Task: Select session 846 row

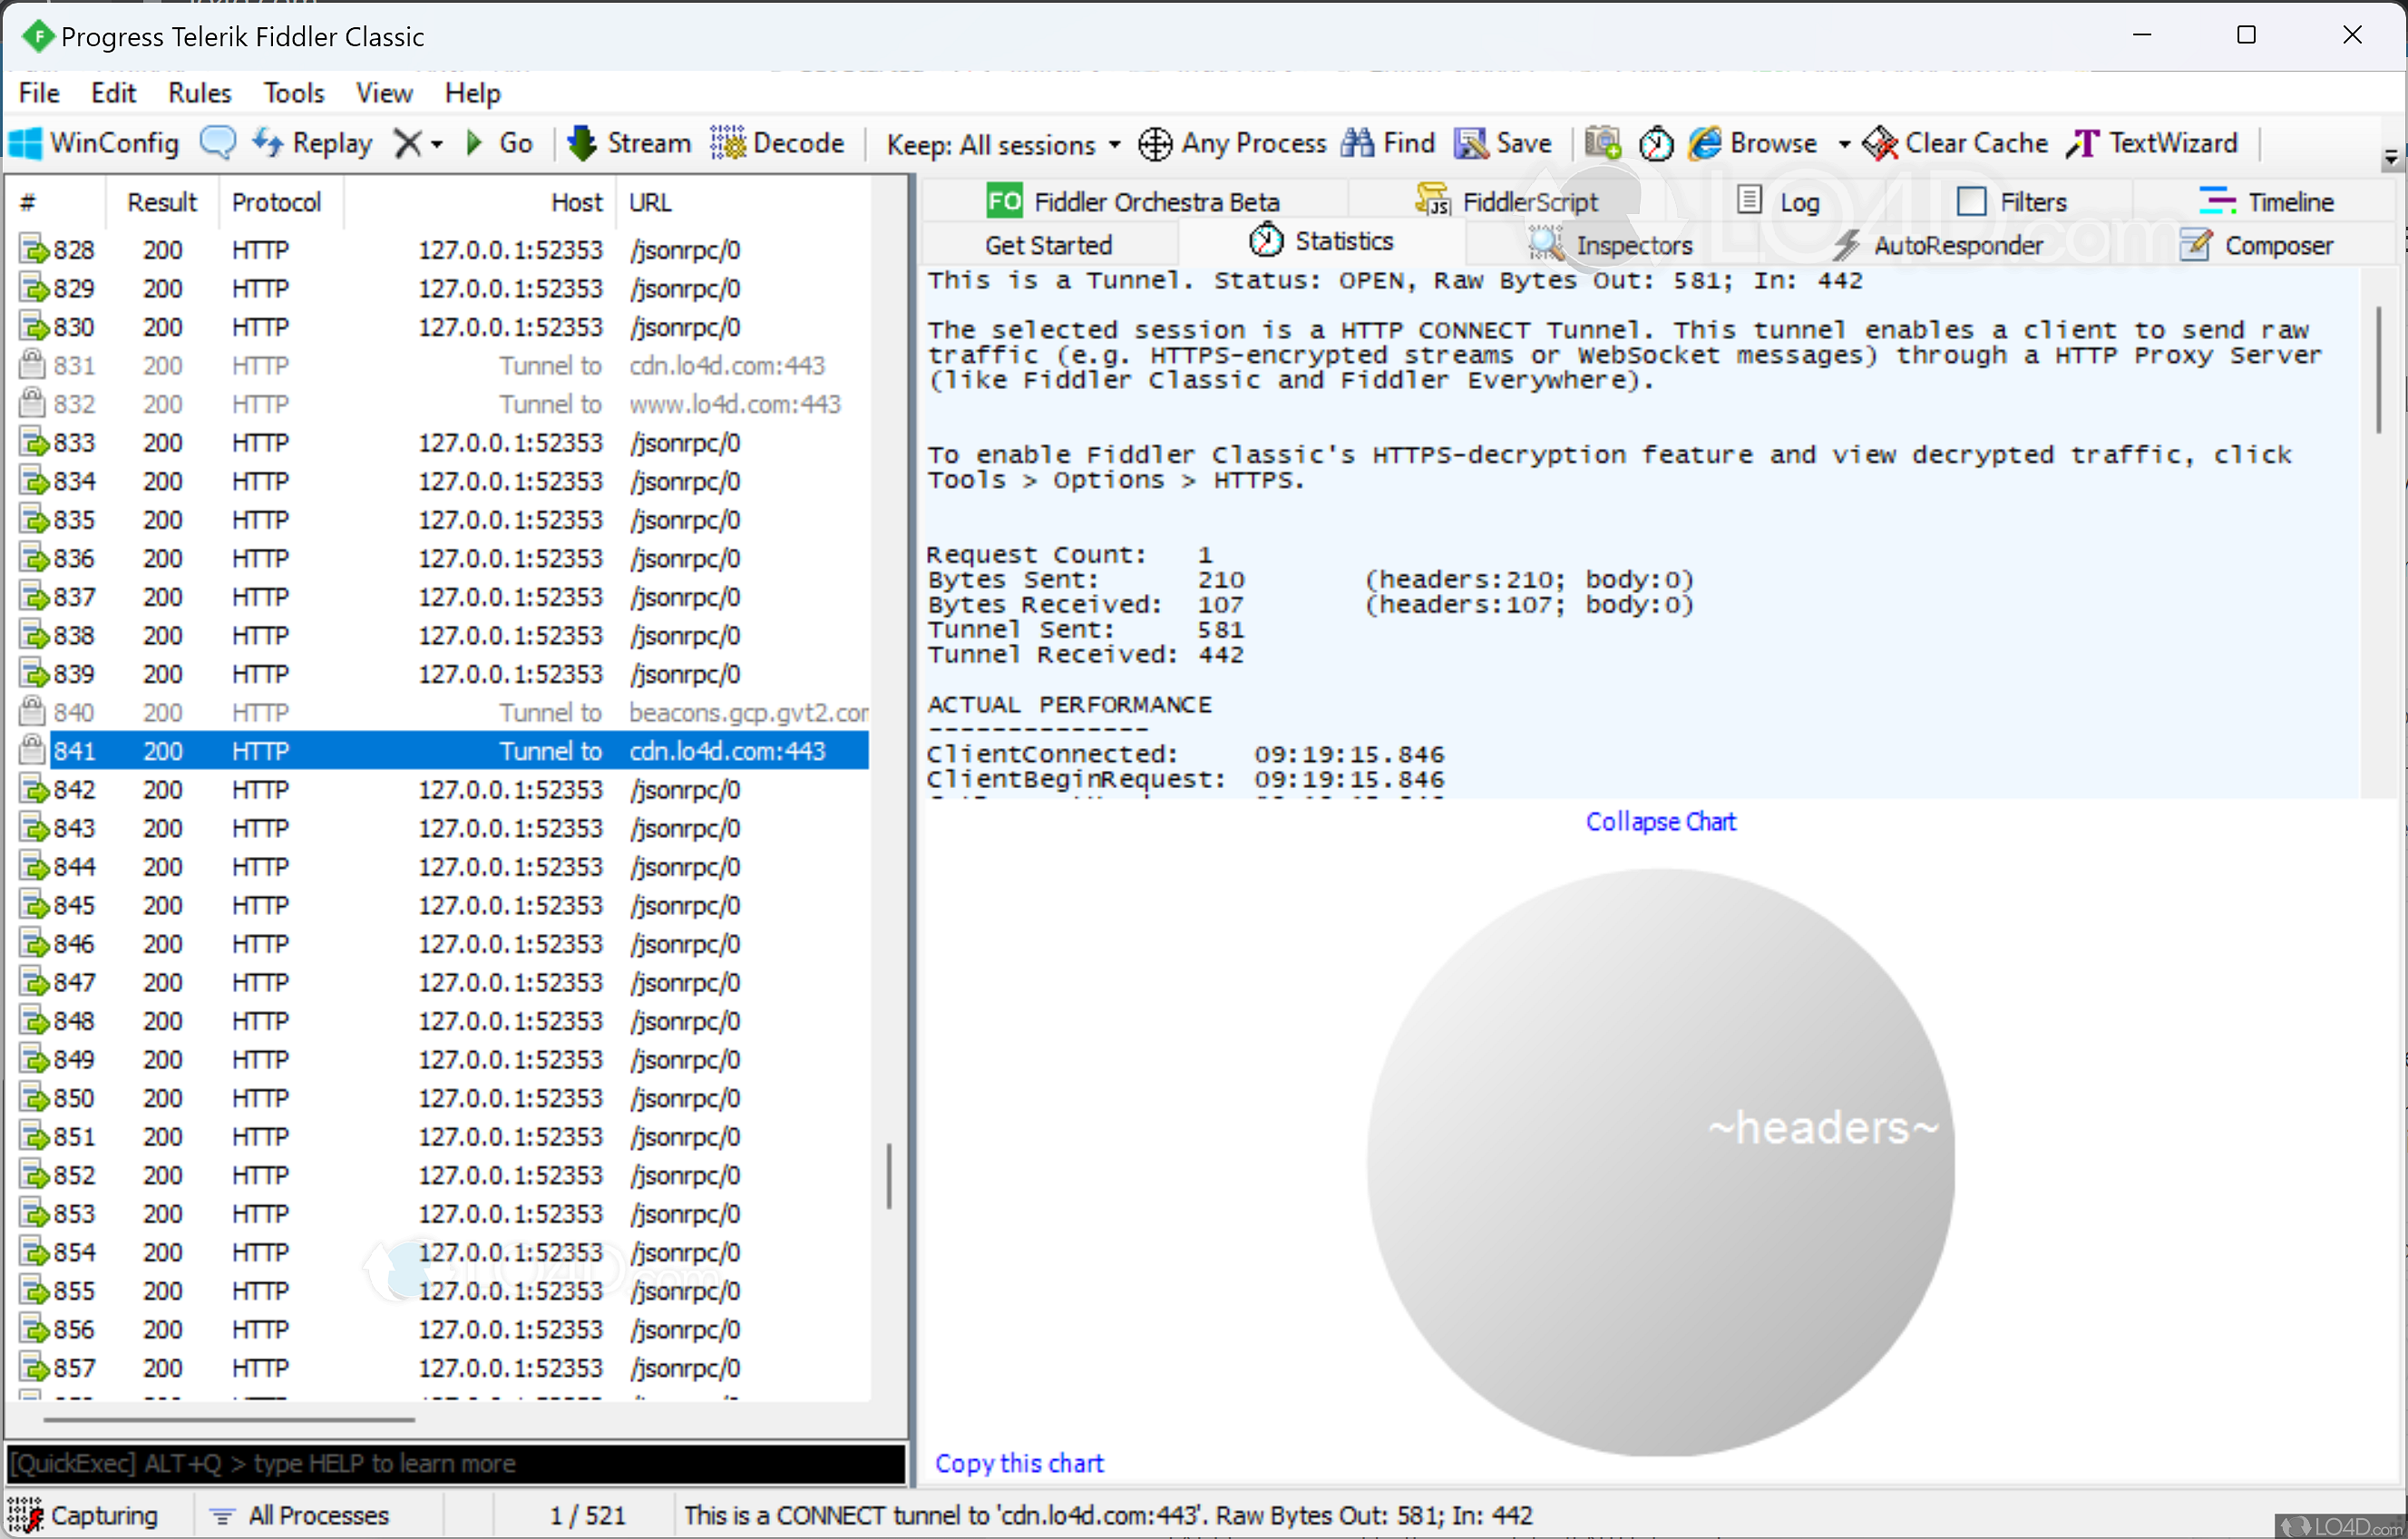Action: coord(443,944)
